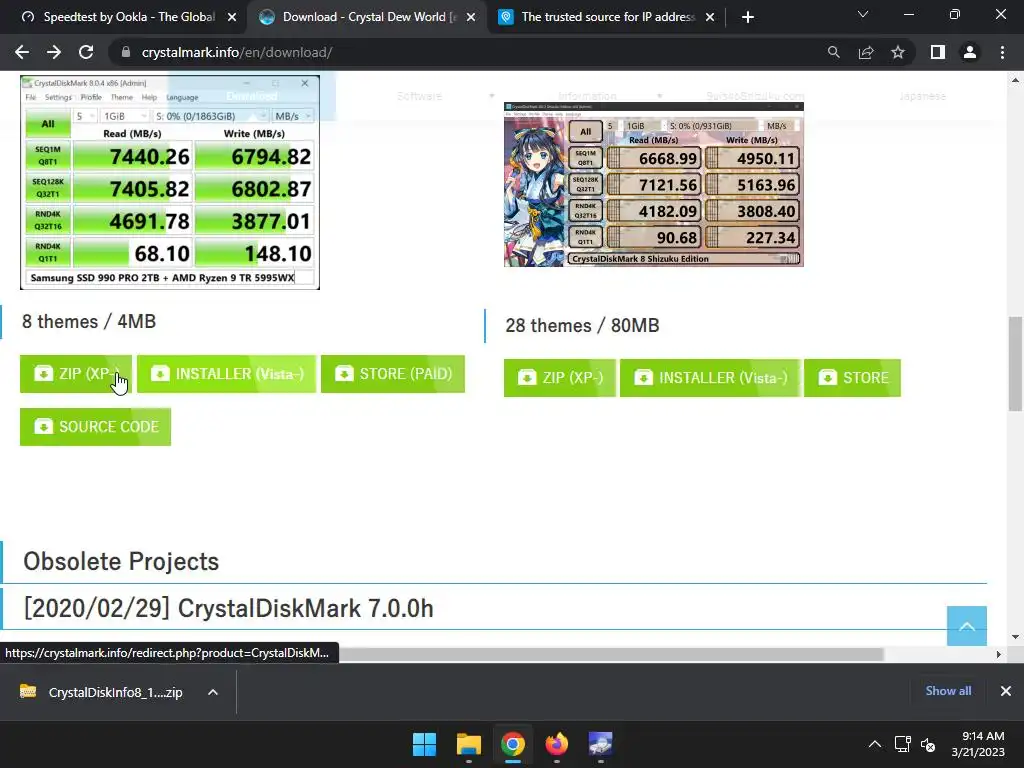Image resolution: width=1024 pixels, height=768 pixels.
Task: Open the rightmost pinned taskbar app
Action: 600,744
